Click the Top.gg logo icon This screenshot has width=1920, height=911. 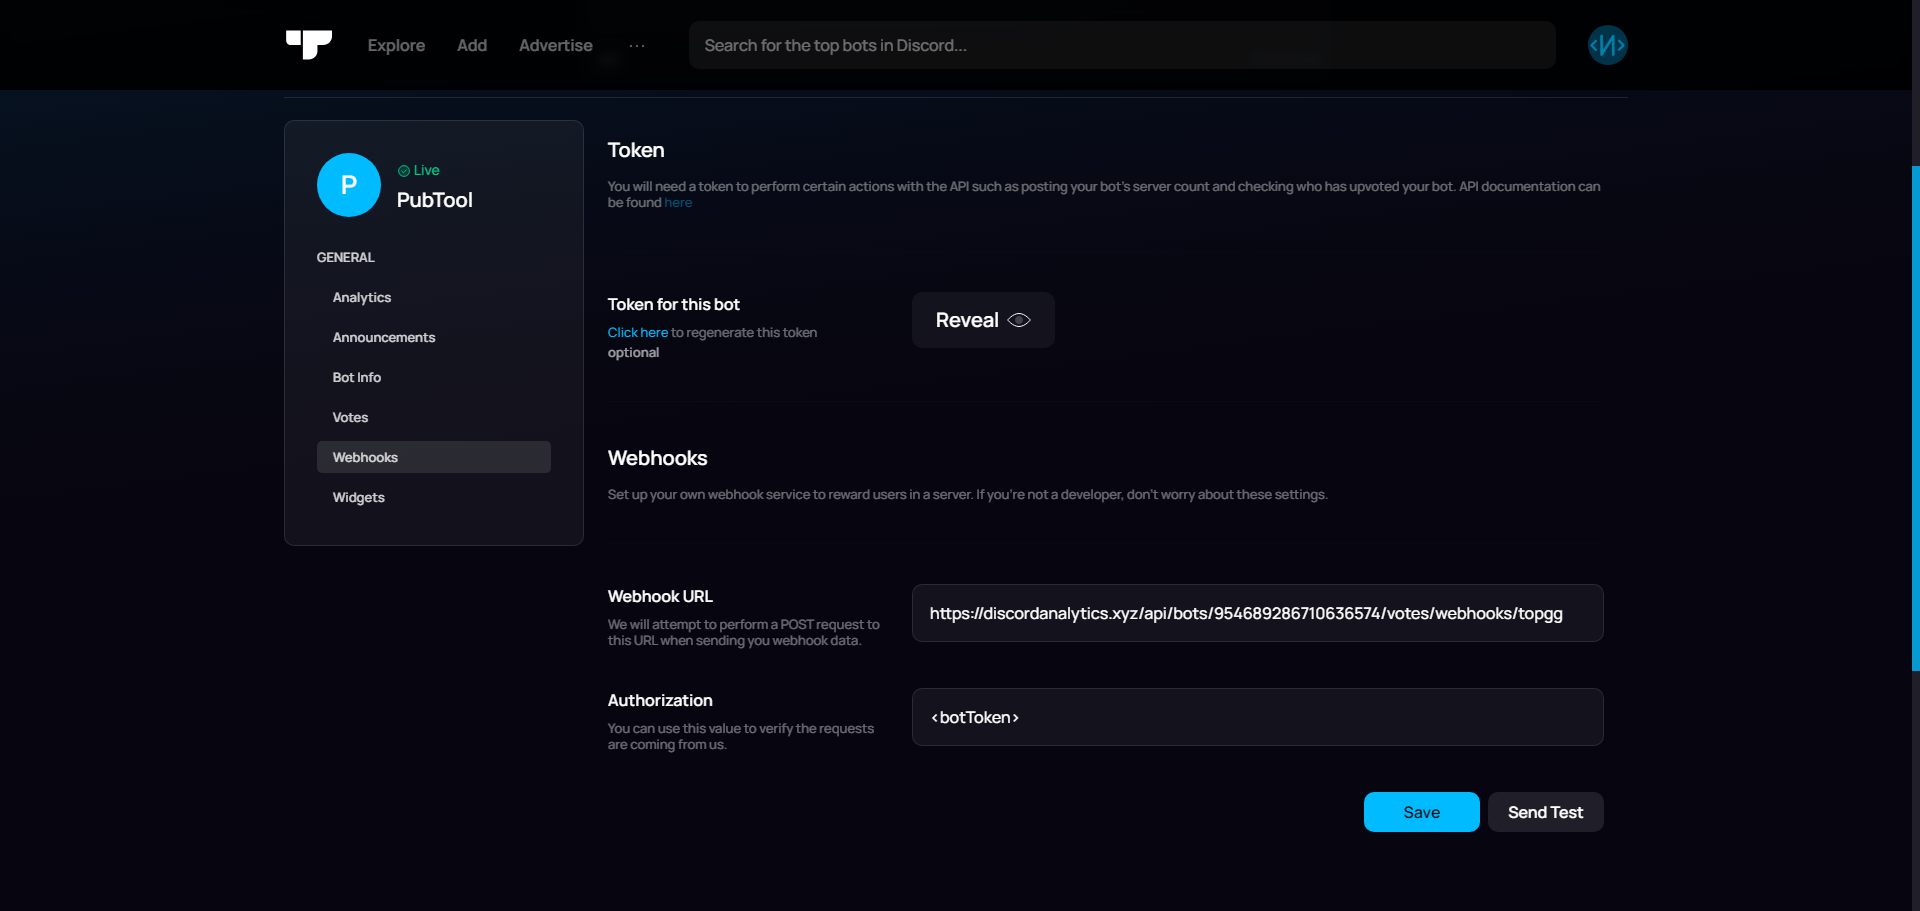(309, 45)
